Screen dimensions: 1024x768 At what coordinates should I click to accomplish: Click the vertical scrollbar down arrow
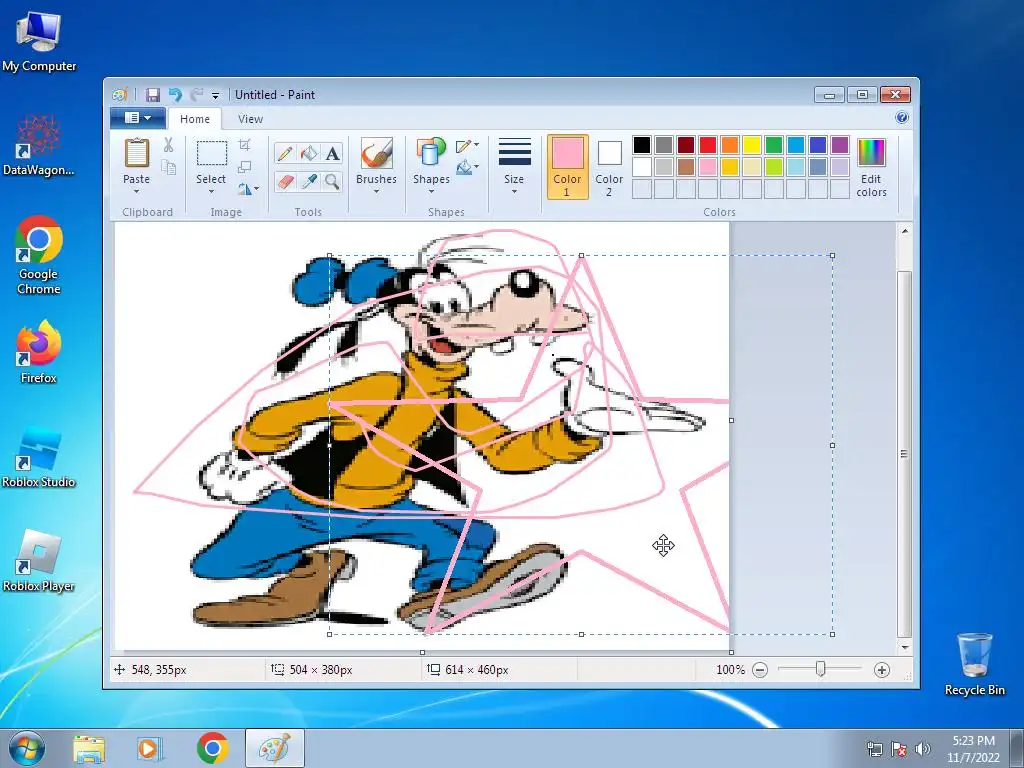coord(904,647)
